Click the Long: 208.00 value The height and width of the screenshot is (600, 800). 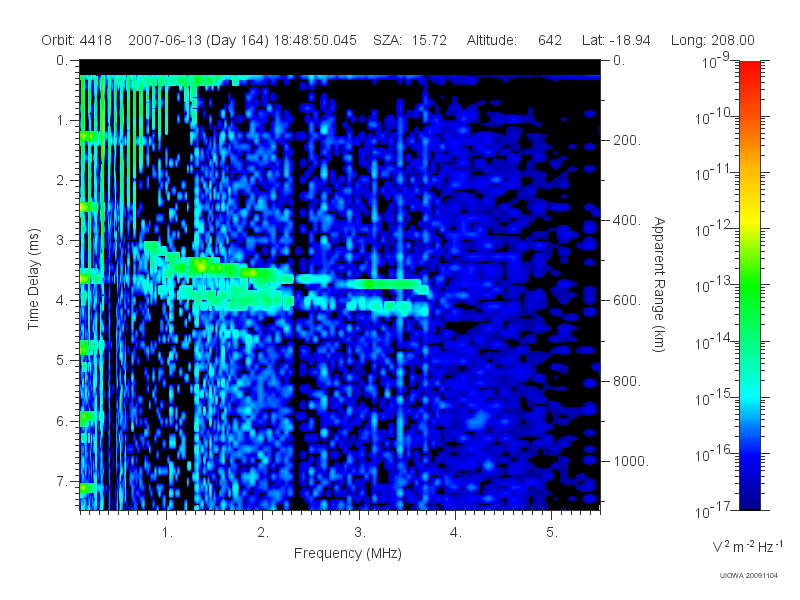pyautogui.click(x=712, y=40)
